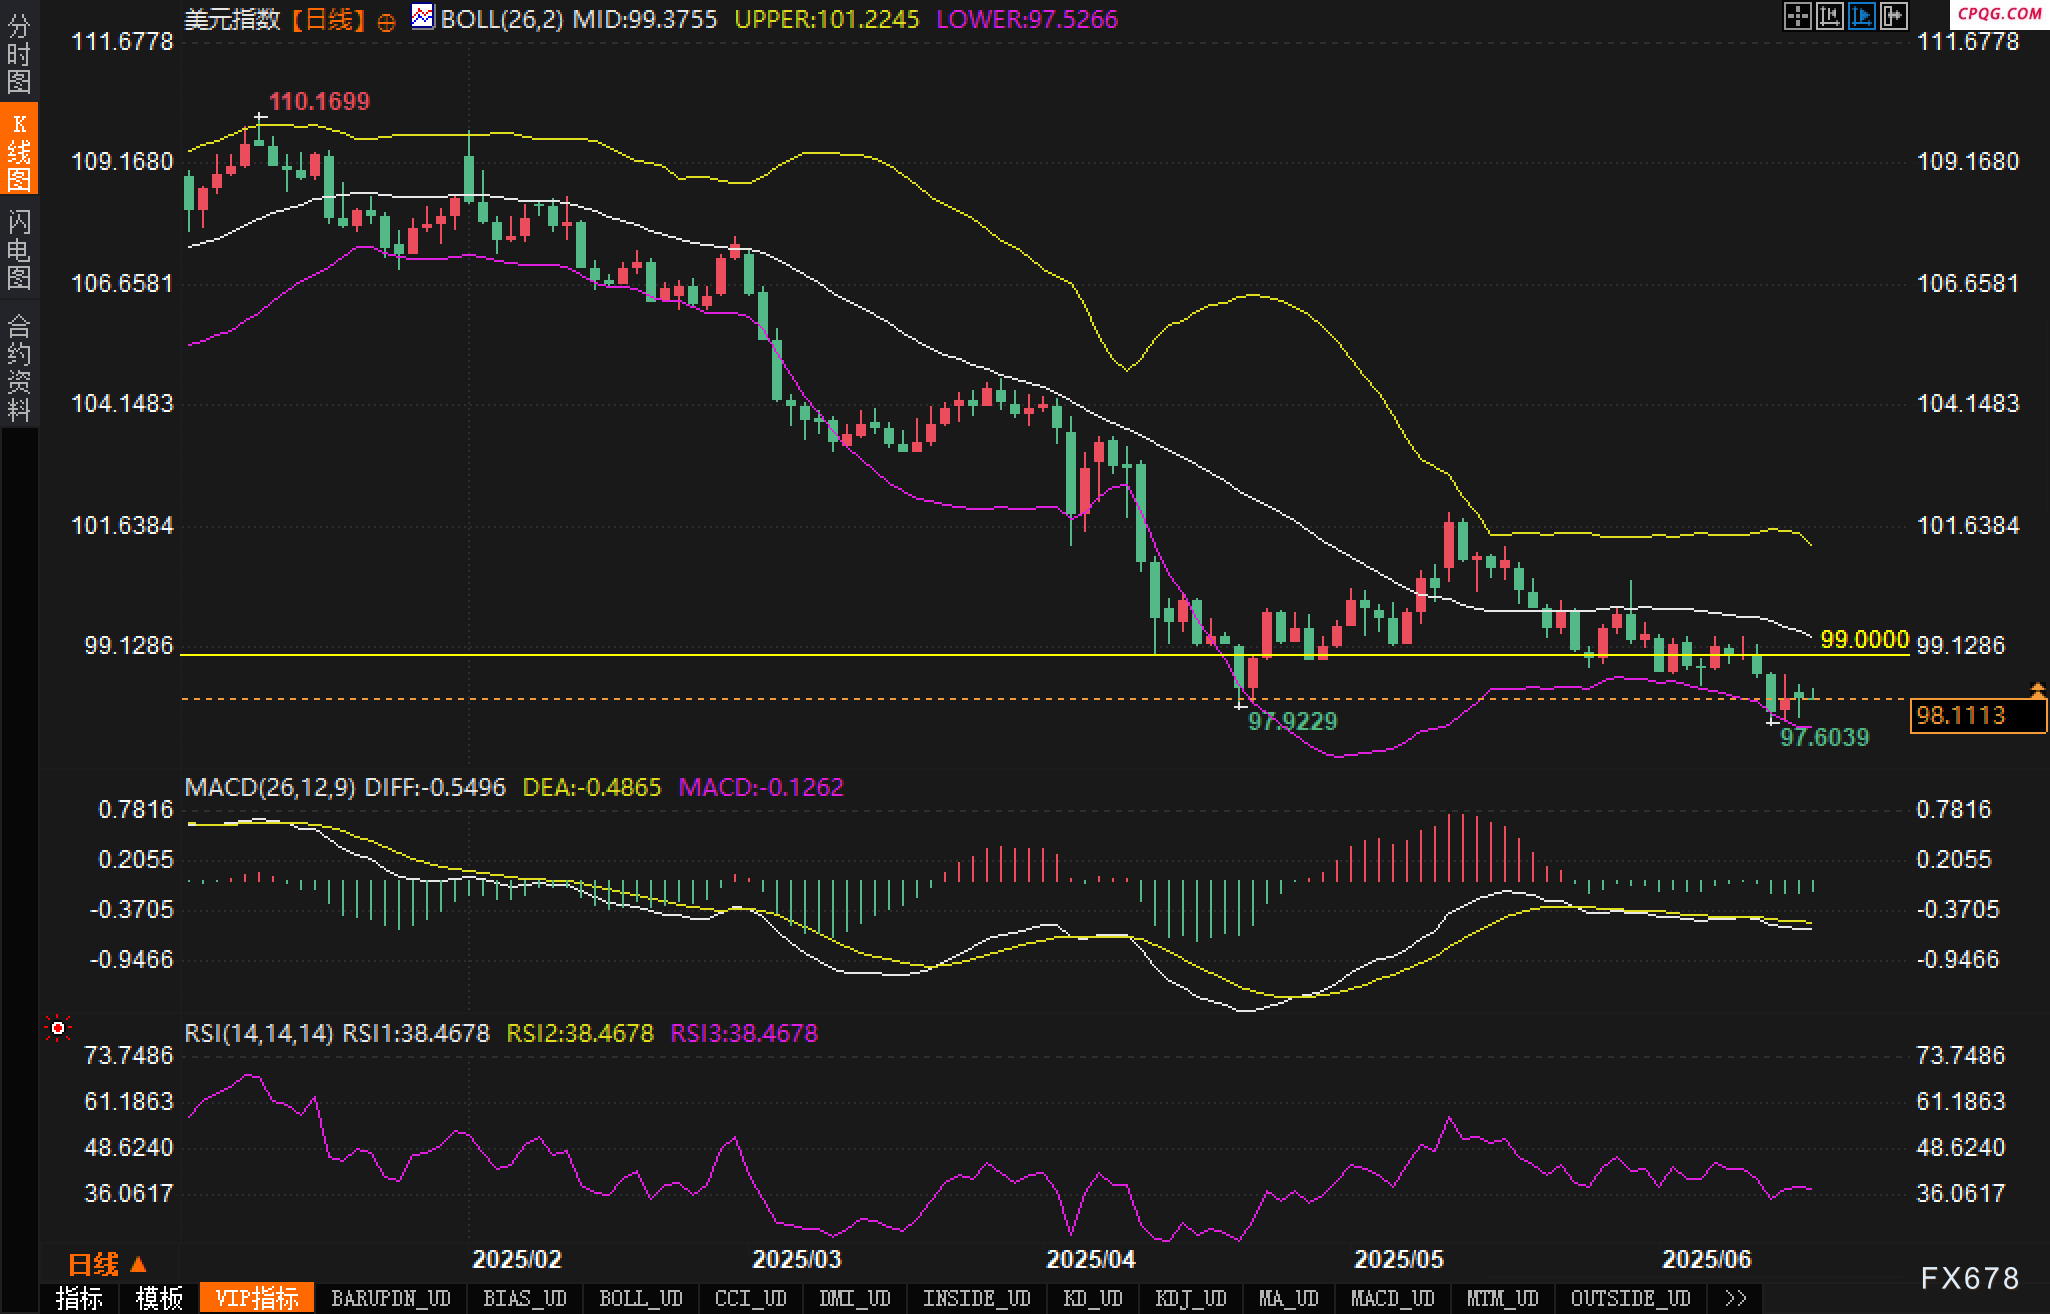The height and width of the screenshot is (1314, 2050).
Task: Click the 模板 button
Action: click(159, 1298)
